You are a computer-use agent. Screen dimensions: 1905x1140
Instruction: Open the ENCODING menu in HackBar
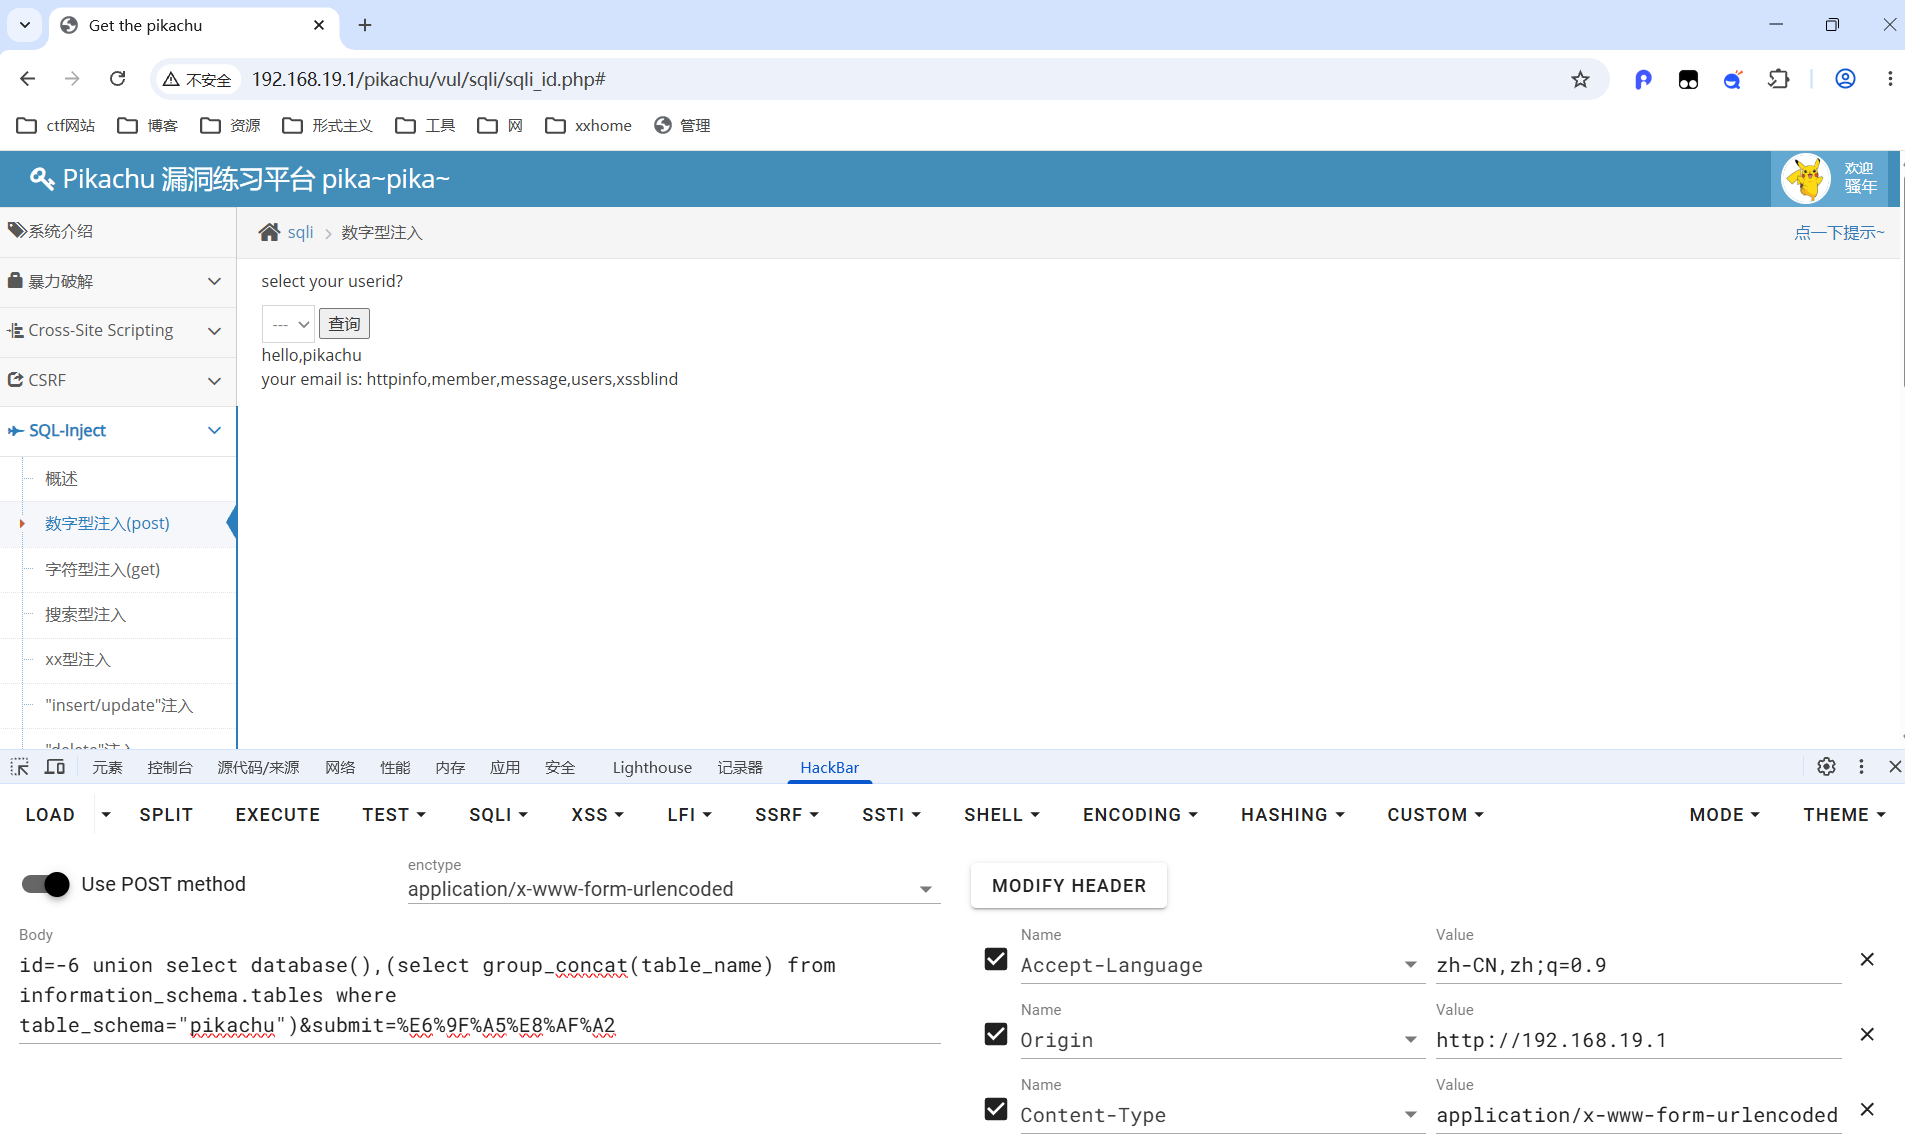pyautogui.click(x=1140, y=815)
